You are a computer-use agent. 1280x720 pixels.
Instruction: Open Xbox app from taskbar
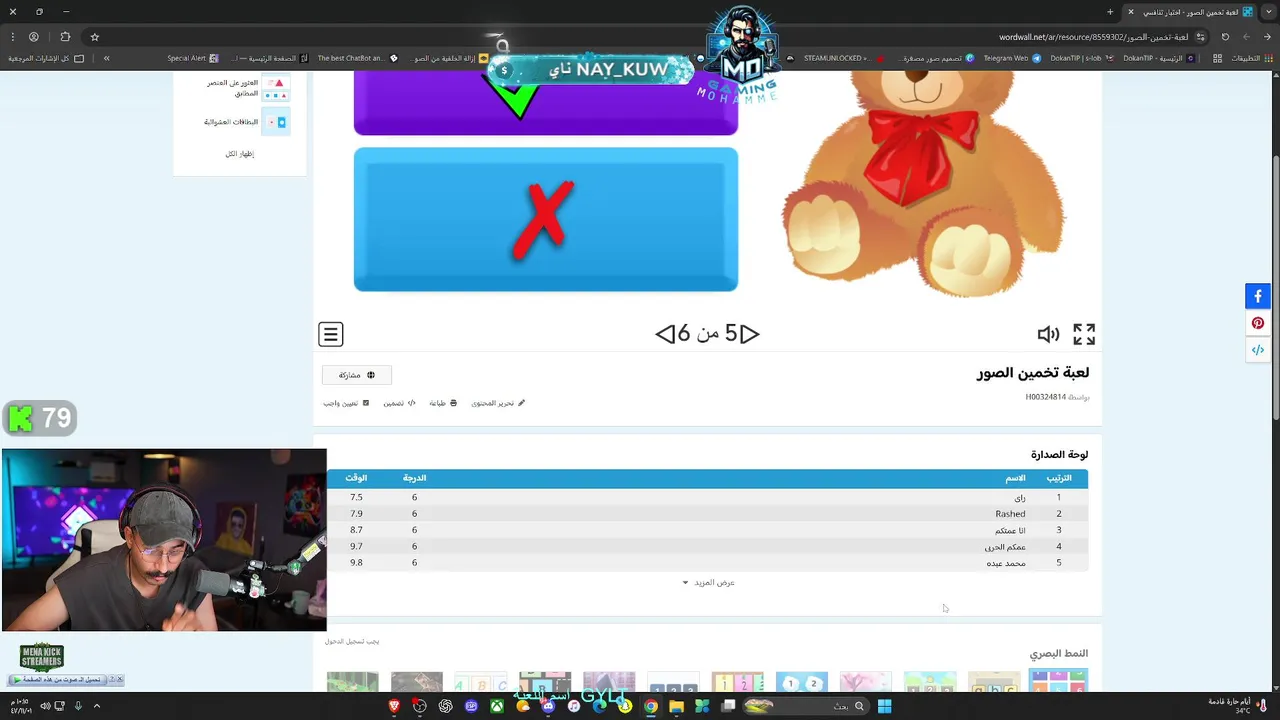497,706
